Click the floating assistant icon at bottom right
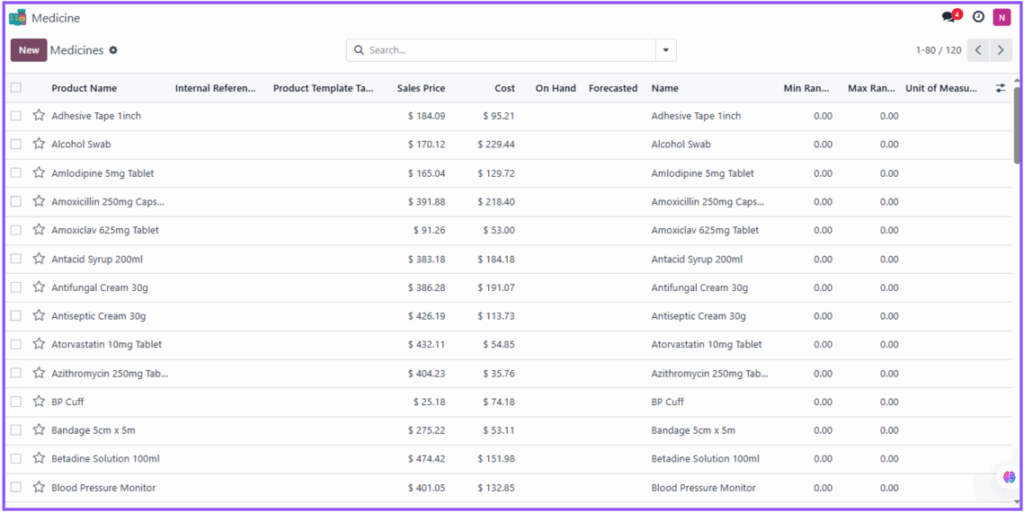1024x512 pixels. (1008, 478)
